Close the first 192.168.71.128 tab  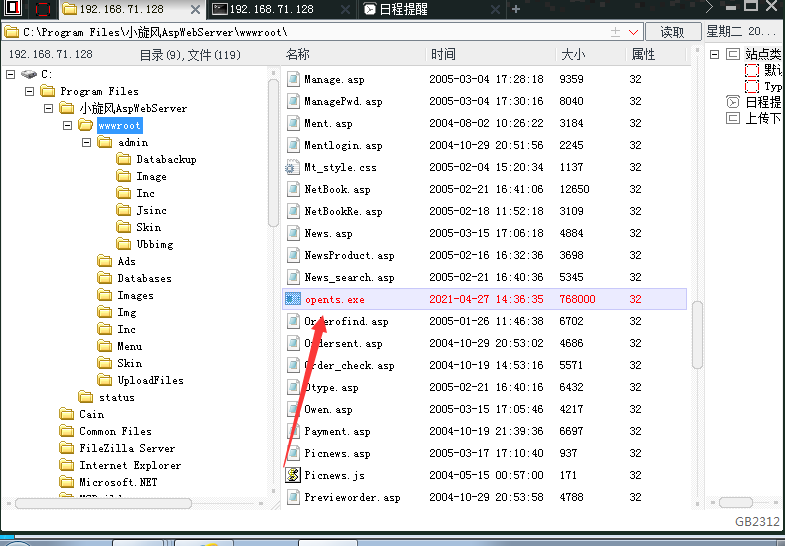(x=195, y=9)
